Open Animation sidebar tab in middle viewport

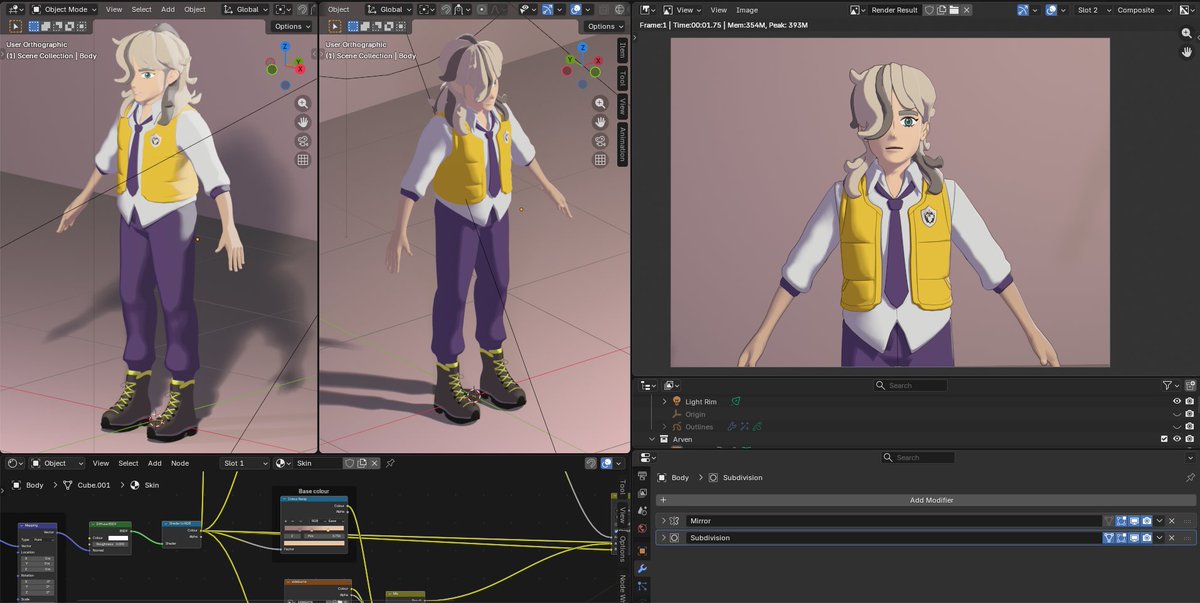[x=622, y=145]
